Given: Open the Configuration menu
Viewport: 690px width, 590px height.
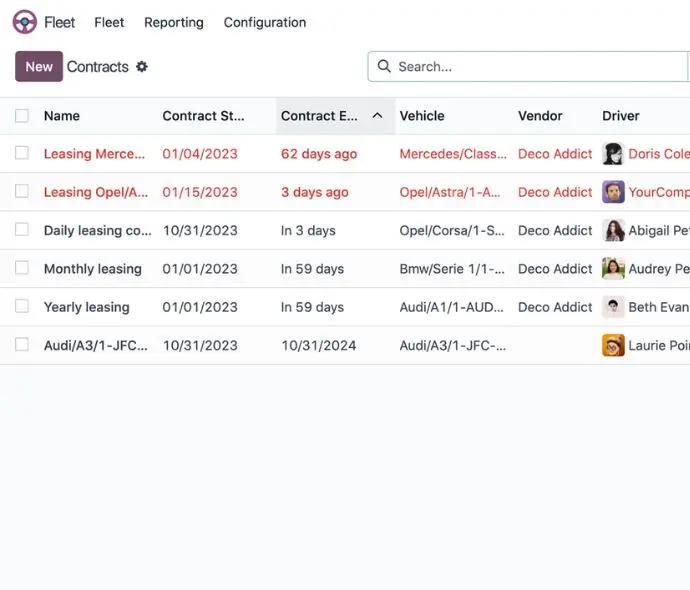Looking at the screenshot, I should 265,22.
